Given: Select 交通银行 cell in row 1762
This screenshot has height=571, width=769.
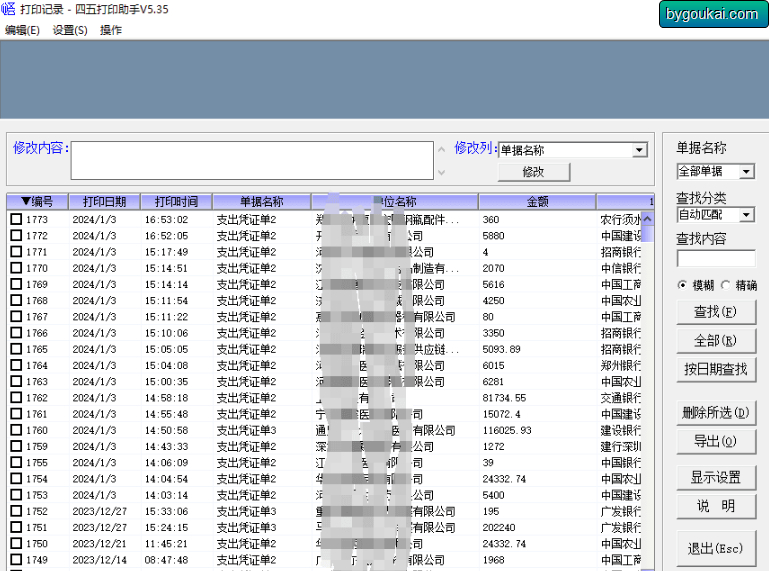Looking at the screenshot, I should [x=621, y=398].
